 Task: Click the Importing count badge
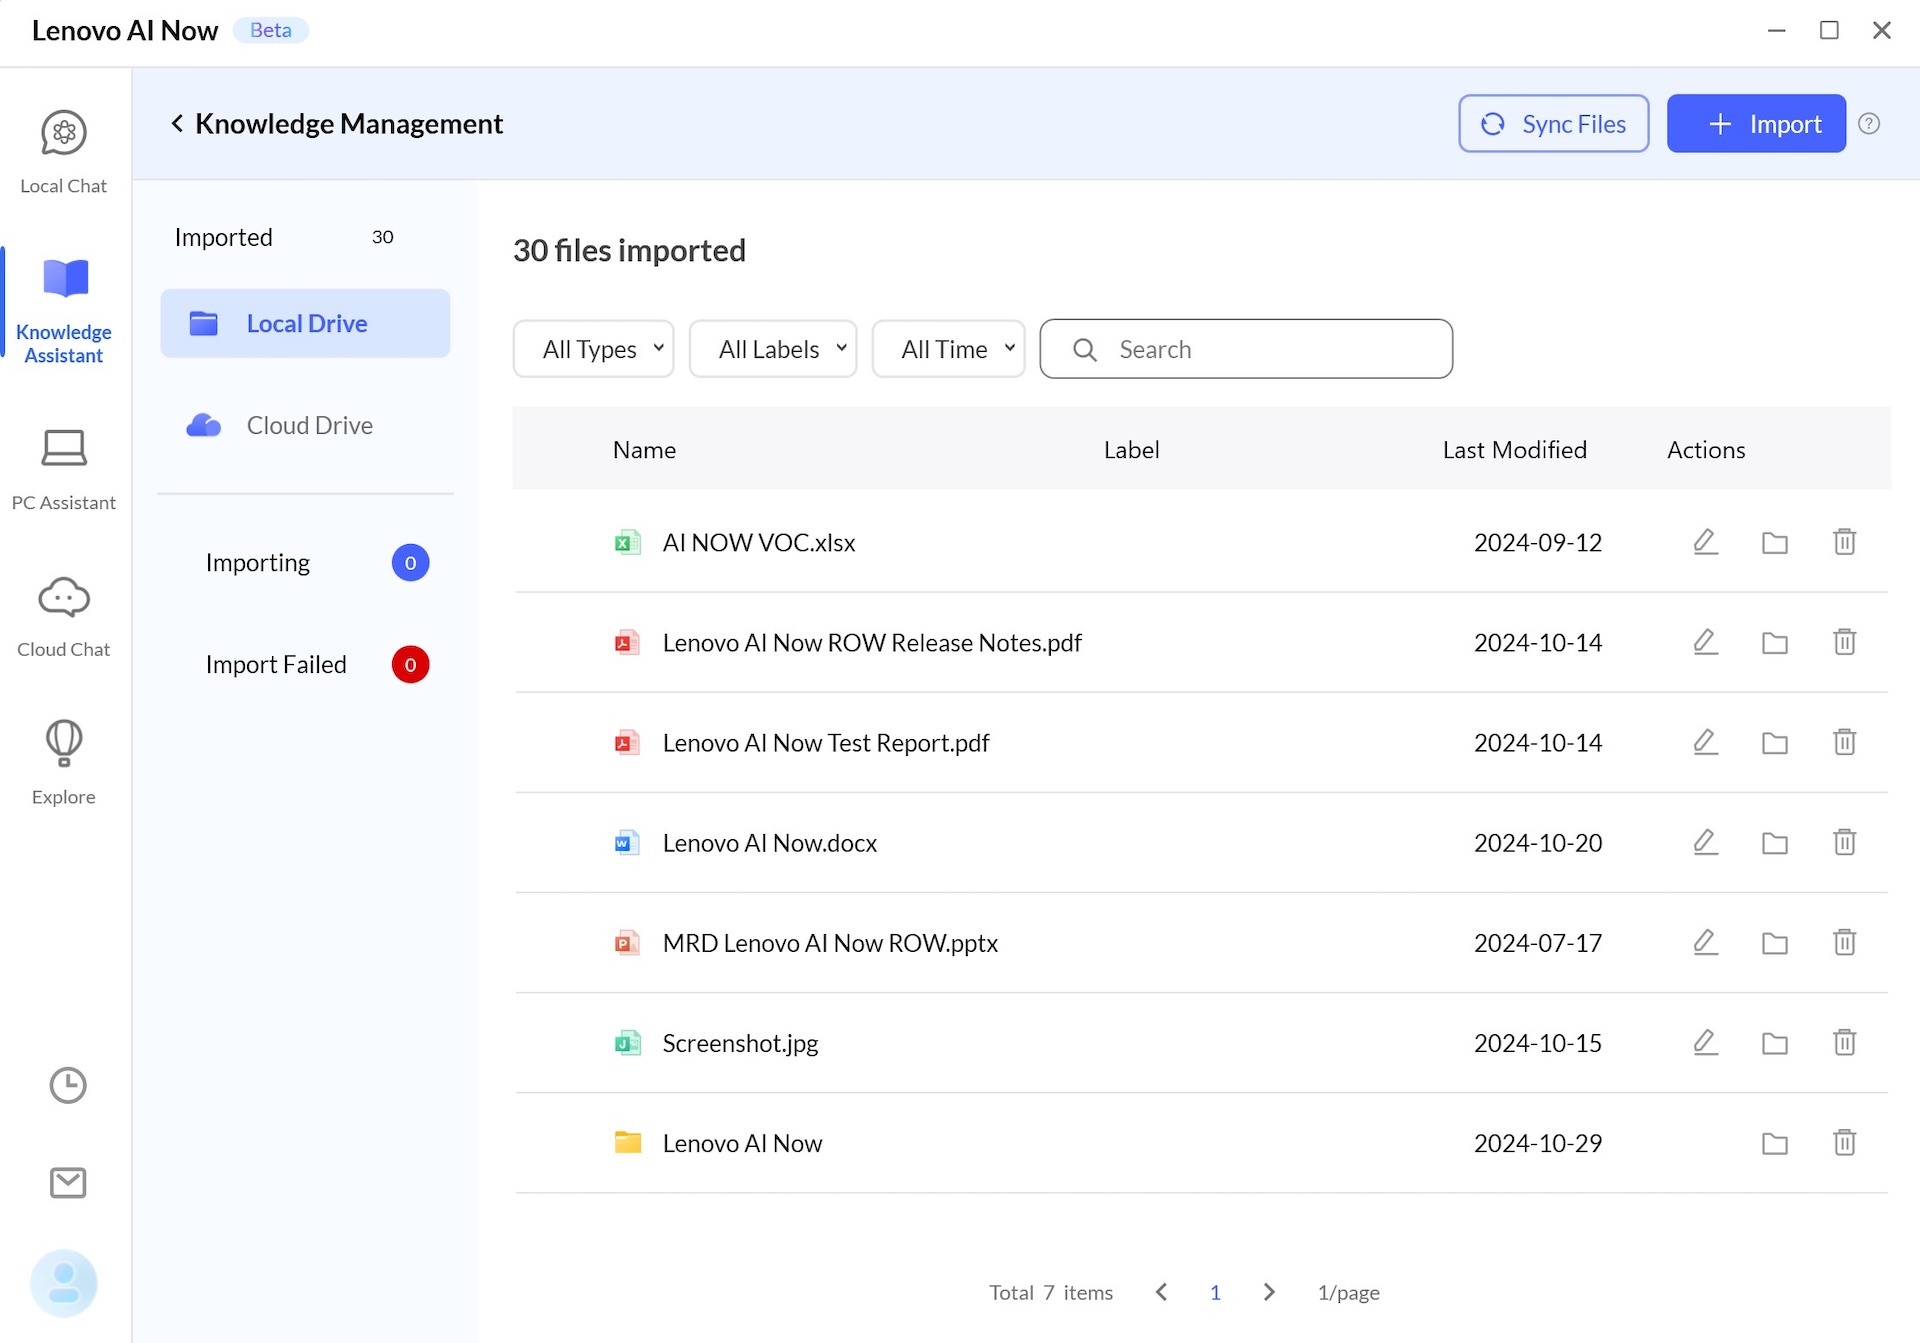(410, 563)
